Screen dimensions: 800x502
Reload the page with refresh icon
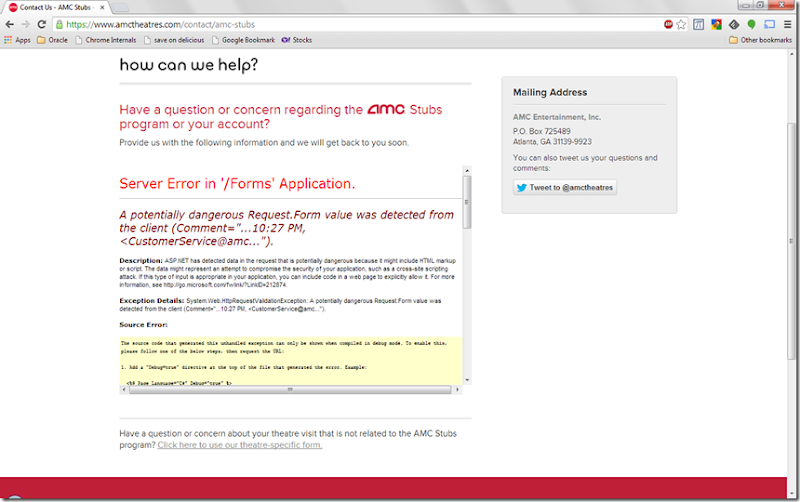coord(42,24)
